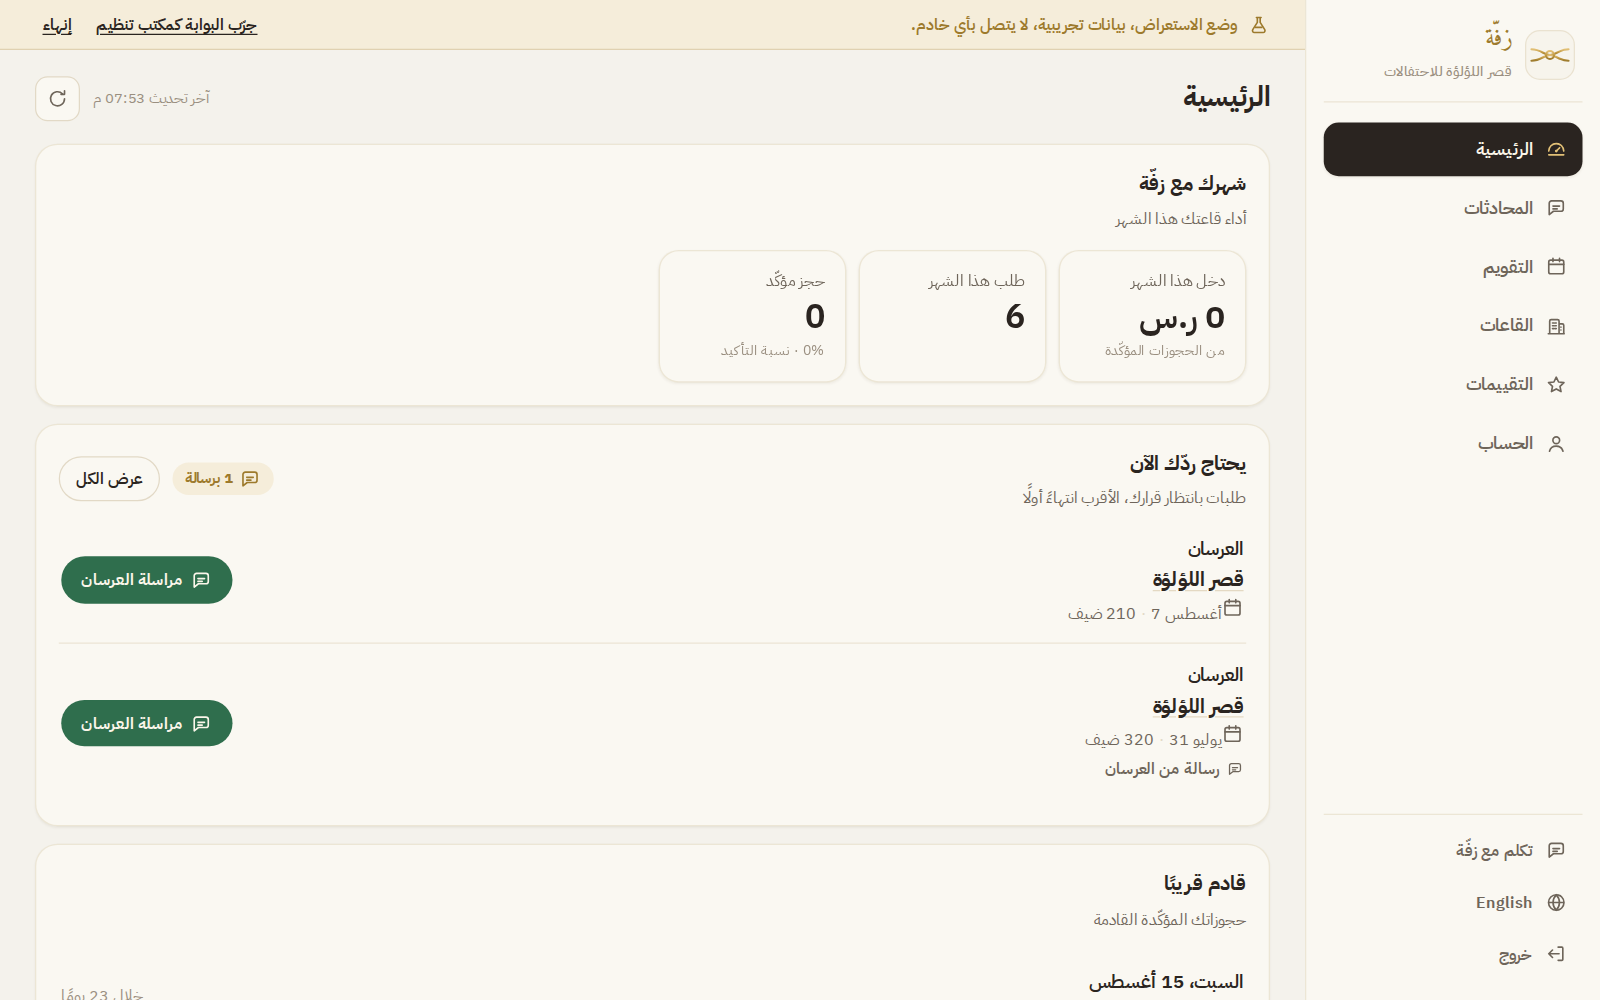This screenshot has height=1000, width=1600.
Task: Click the calendar icon next to 7 أغسطس
Action: click(1233, 608)
